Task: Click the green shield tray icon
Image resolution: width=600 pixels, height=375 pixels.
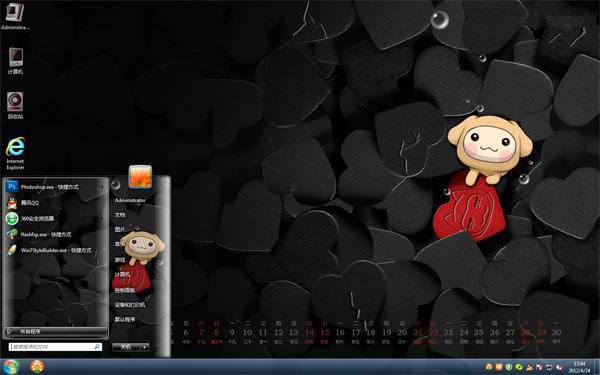Action: (509, 367)
